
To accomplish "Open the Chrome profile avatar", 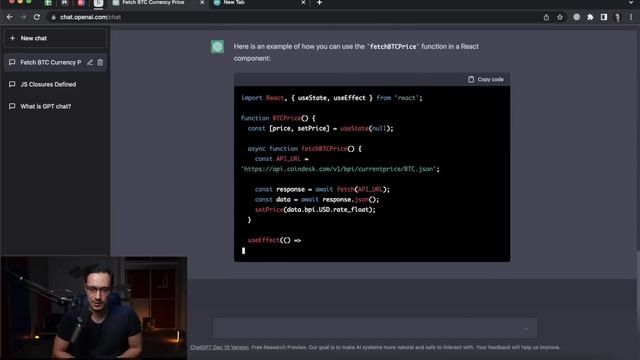I will point(618,17).
